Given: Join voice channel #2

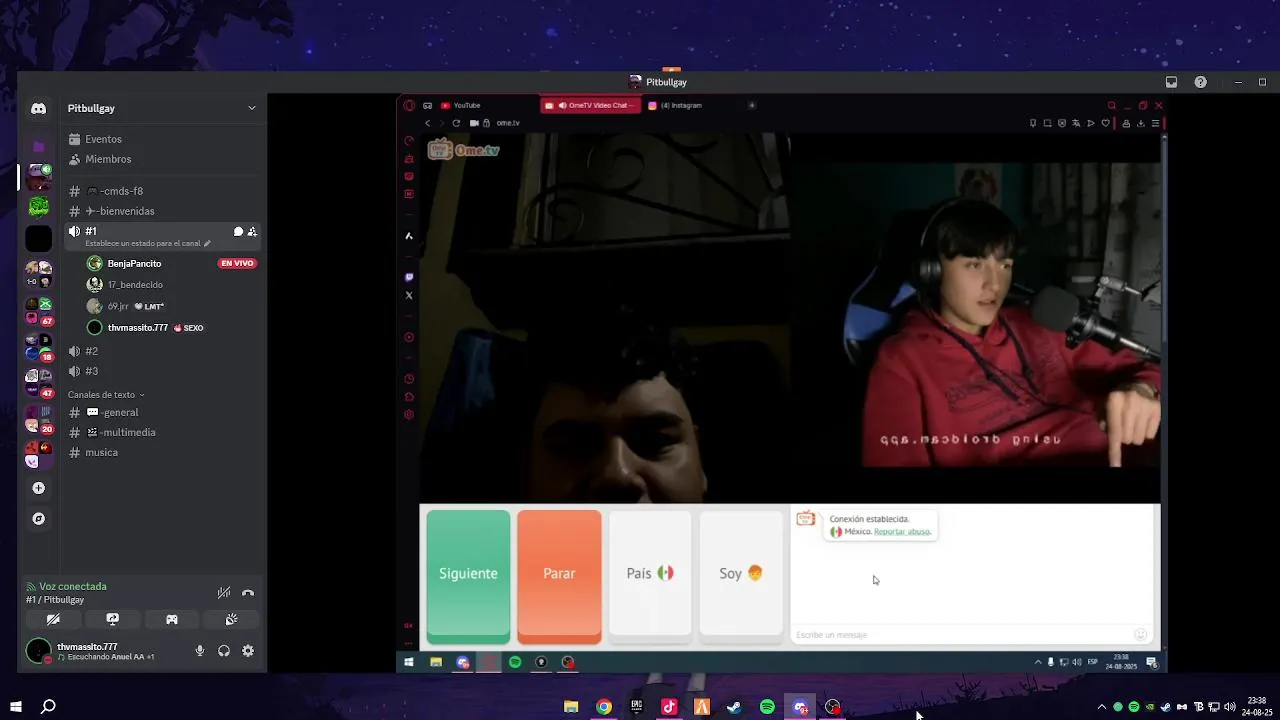Looking at the screenshot, I should coord(162,351).
